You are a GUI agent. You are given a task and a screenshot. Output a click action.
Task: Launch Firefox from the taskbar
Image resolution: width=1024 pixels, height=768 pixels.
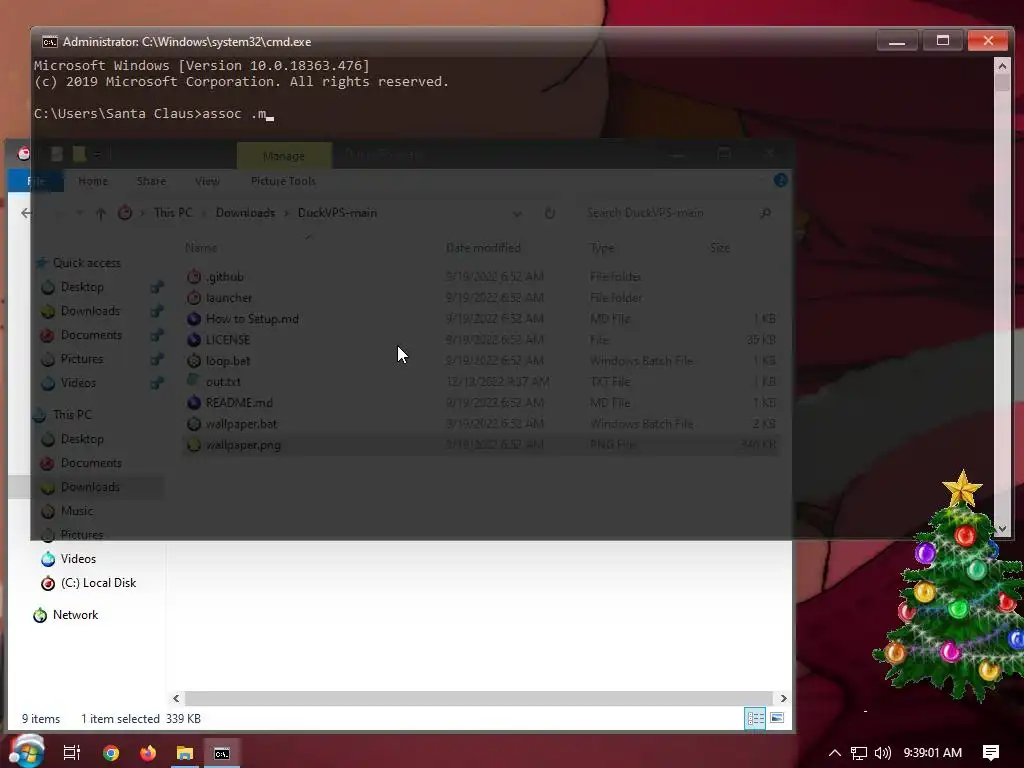148,753
